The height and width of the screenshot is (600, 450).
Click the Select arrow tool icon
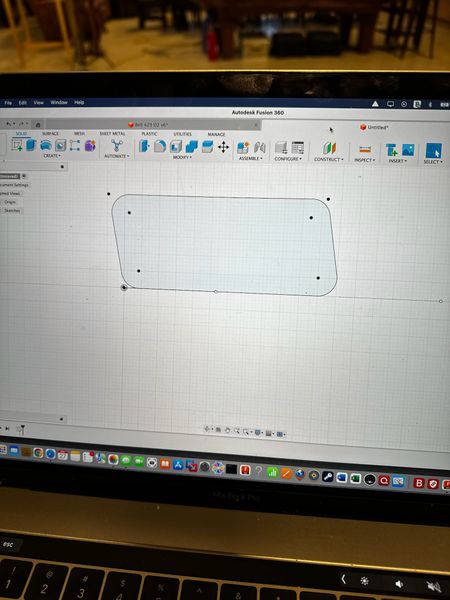[434, 151]
